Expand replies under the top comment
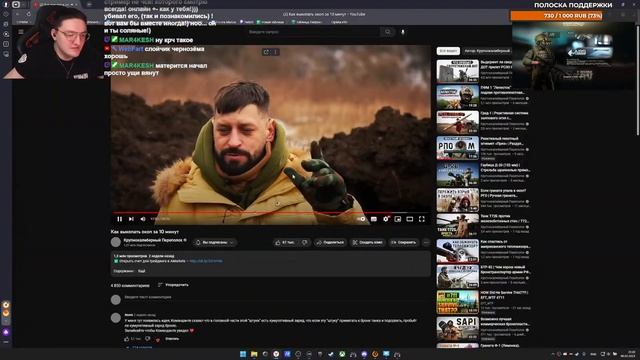The image size is (640, 360). [x=139, y=347]
